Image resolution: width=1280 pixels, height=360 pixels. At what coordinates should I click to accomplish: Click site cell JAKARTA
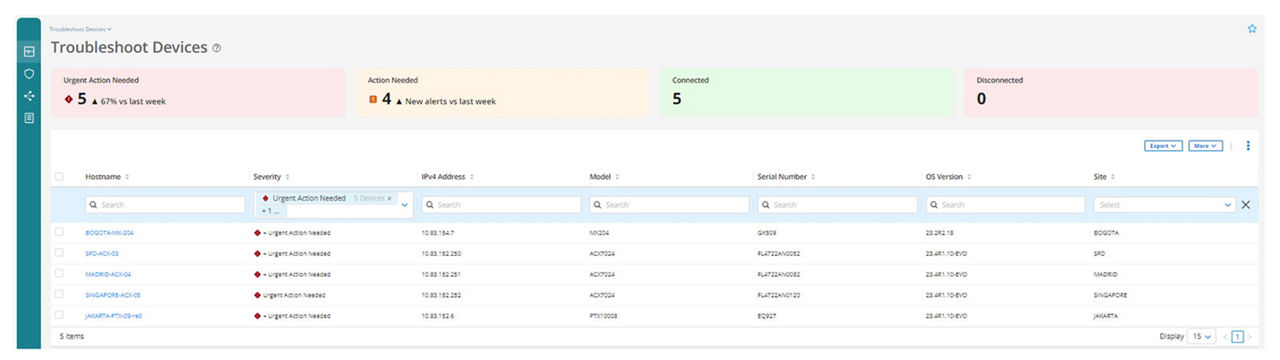click(1107, 316)
